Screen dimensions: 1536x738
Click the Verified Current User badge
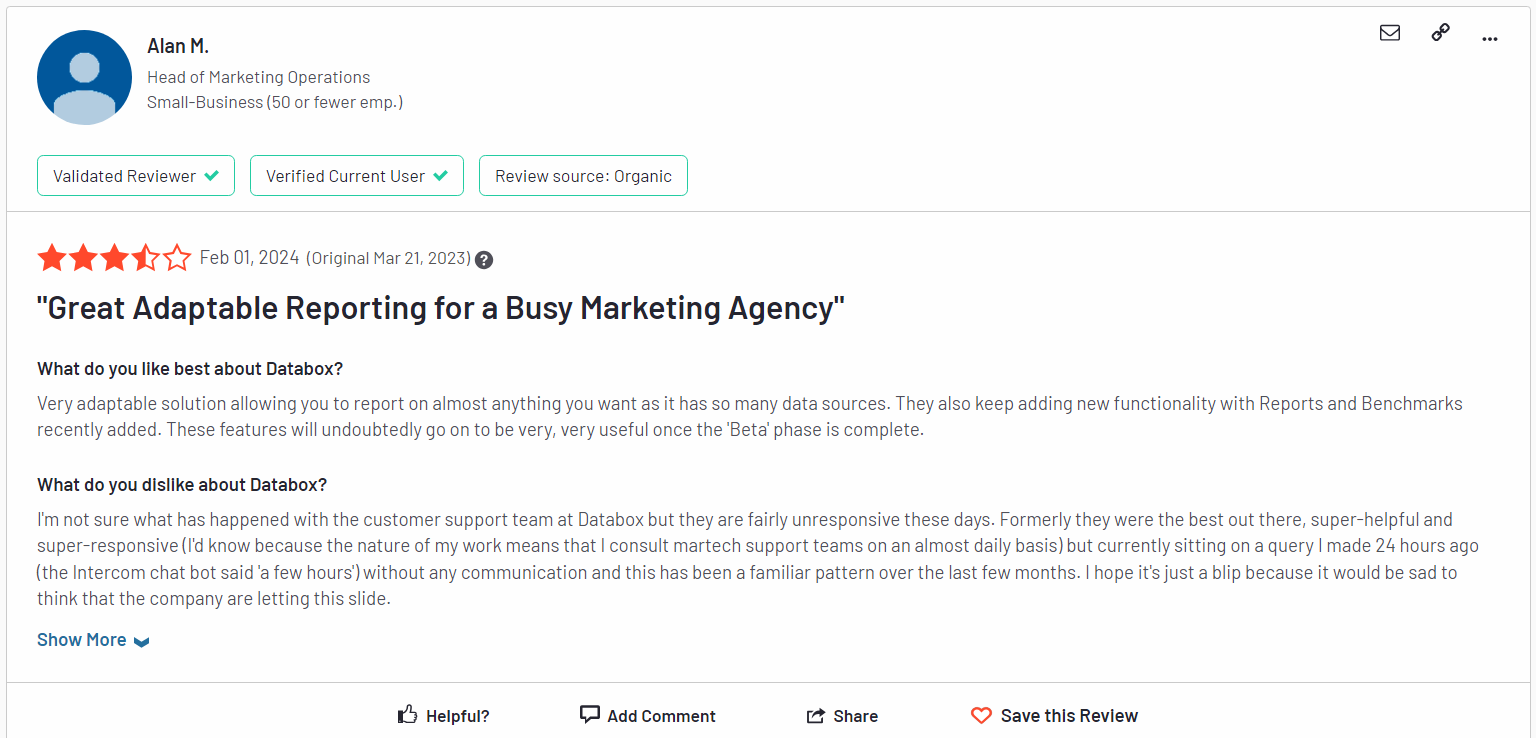tap(357, 176)
